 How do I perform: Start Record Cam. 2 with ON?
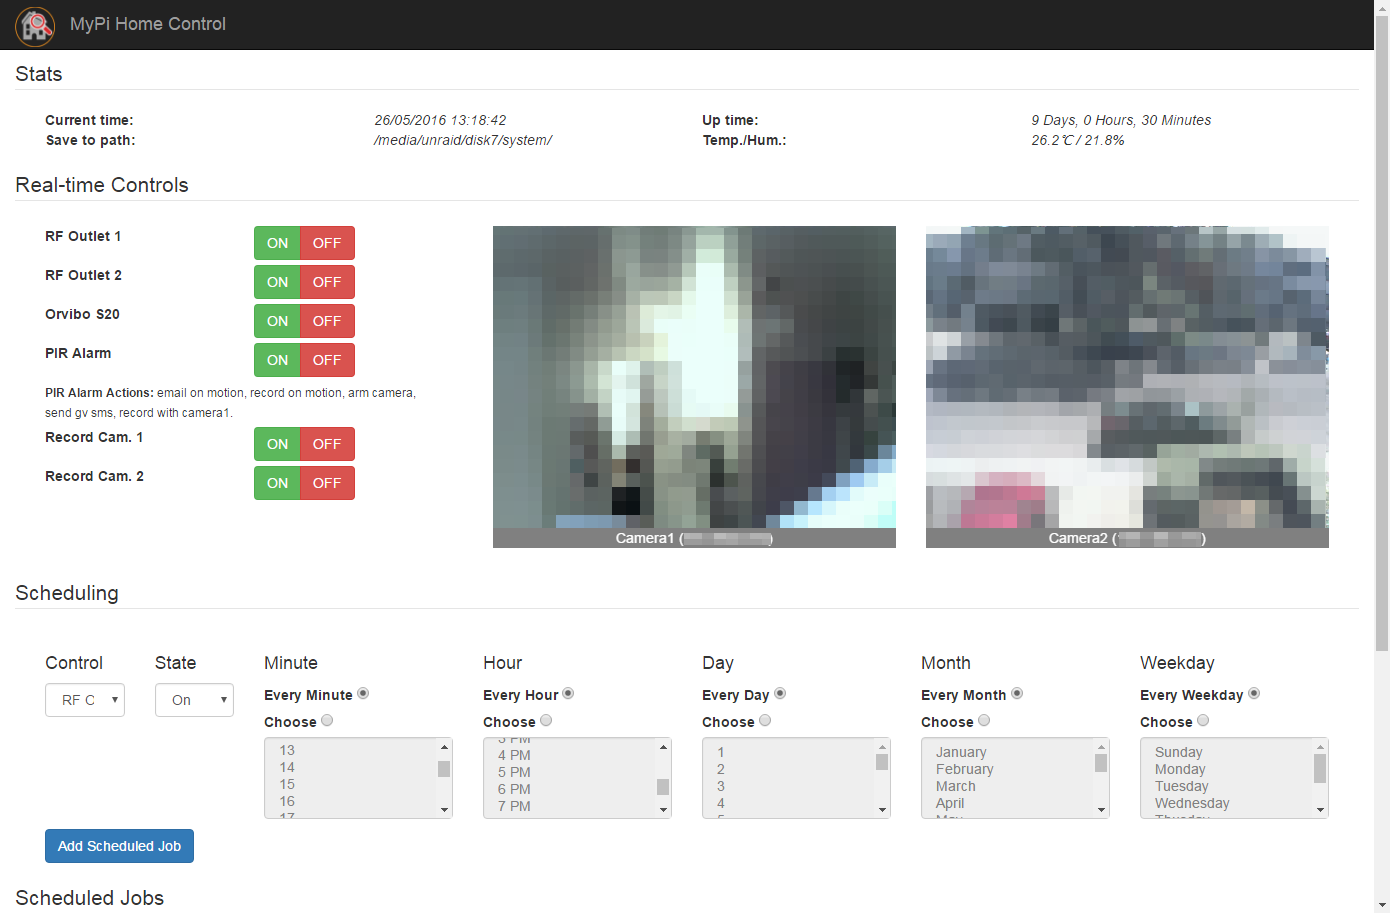point(277,483)
